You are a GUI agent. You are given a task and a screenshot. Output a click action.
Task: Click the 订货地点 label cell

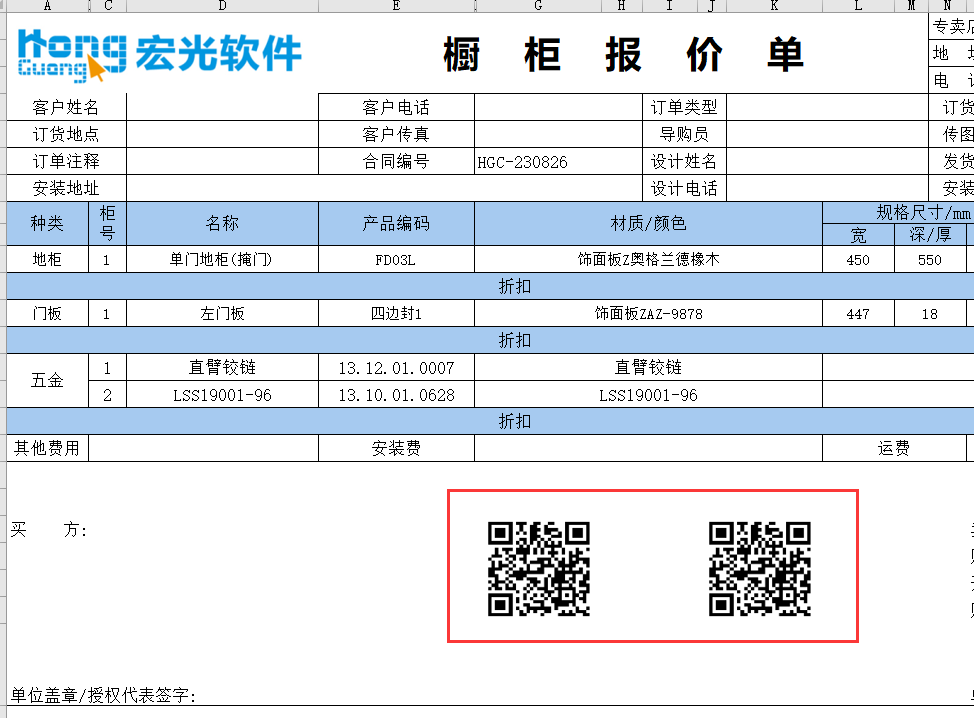[x=66, y=134]
